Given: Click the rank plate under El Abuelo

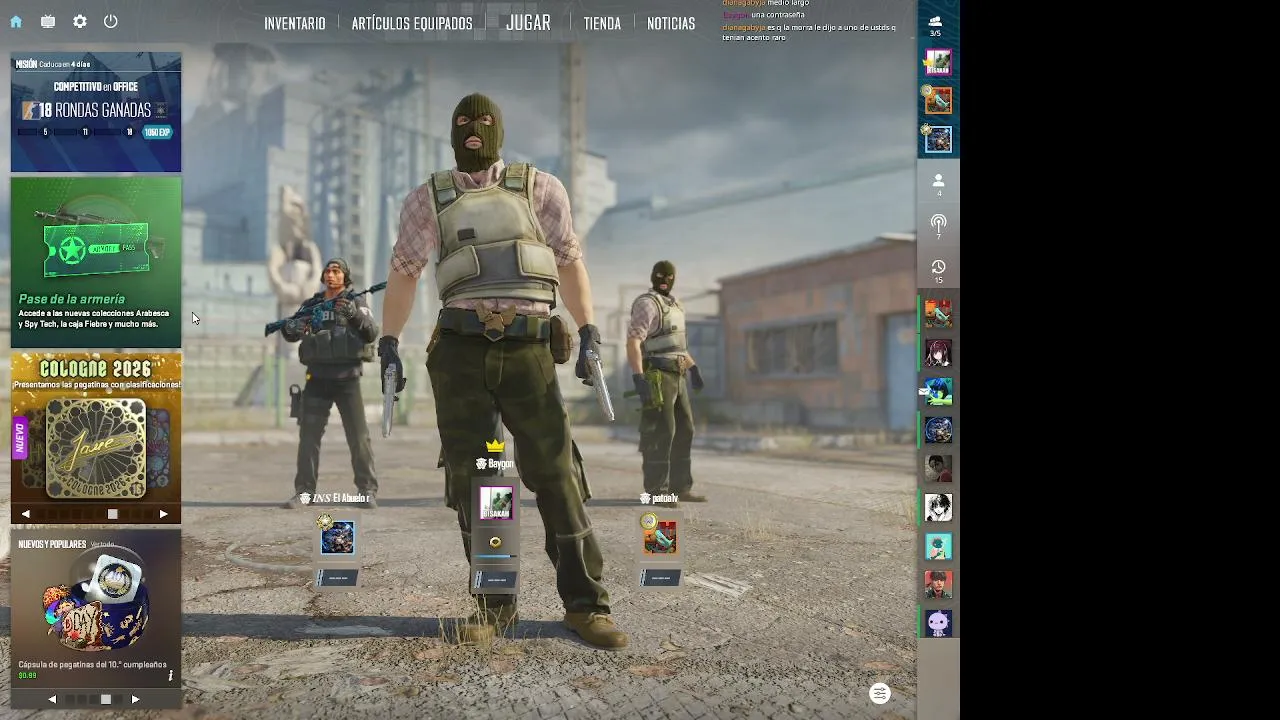Looking at the screenshot, I should (x=338, y=578).
